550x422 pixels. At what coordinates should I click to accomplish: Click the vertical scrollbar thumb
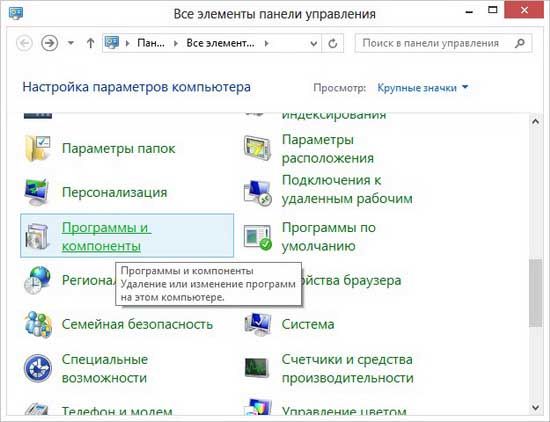(x=536, y=293)
